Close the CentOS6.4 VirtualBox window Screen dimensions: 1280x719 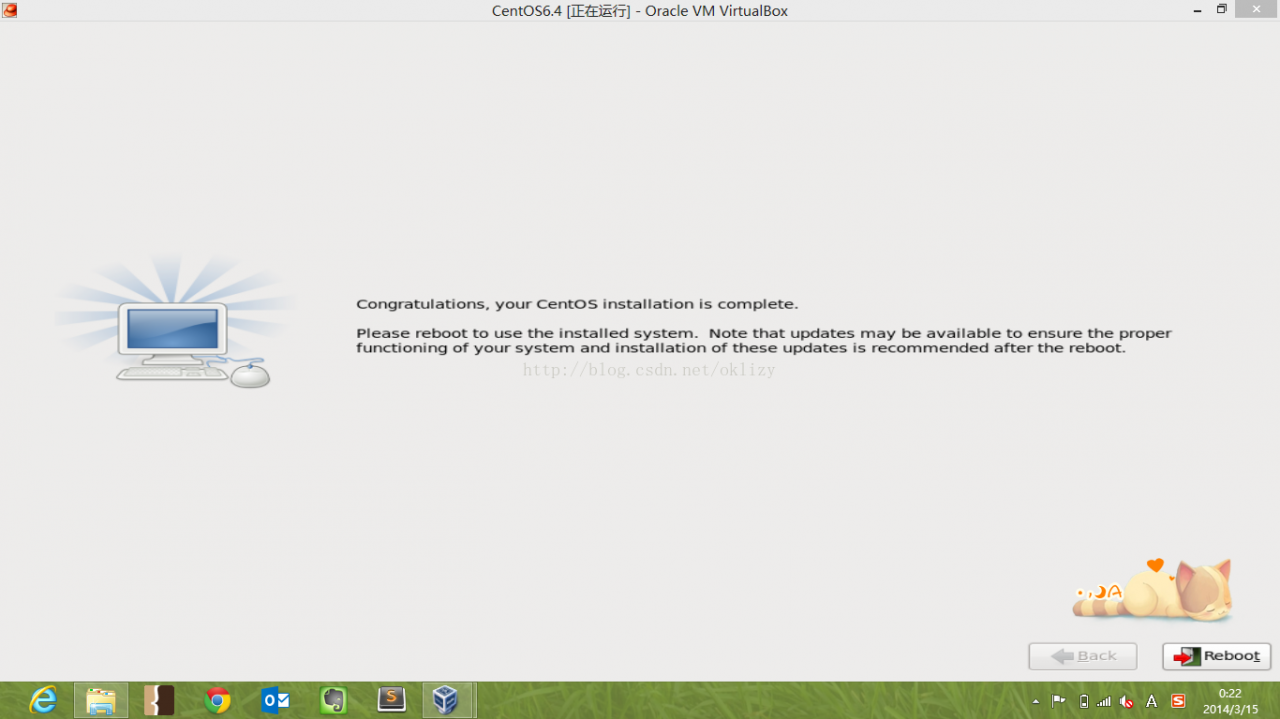(x=1257, y=9)
